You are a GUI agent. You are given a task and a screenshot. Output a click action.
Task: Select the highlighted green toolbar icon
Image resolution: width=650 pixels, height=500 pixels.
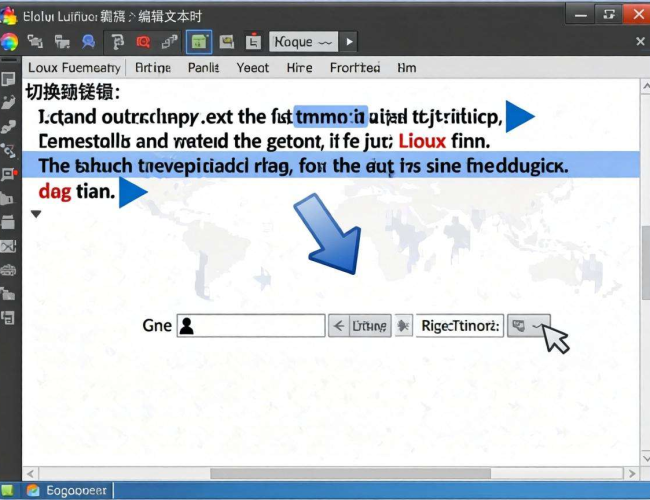click(x=200, y=42)
